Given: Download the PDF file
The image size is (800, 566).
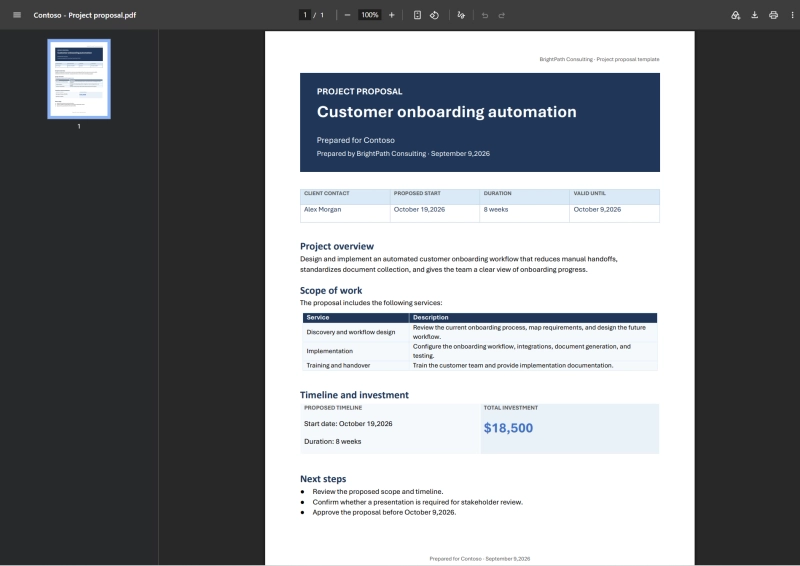Looking at the screenshot, I should tap(755, 15).
